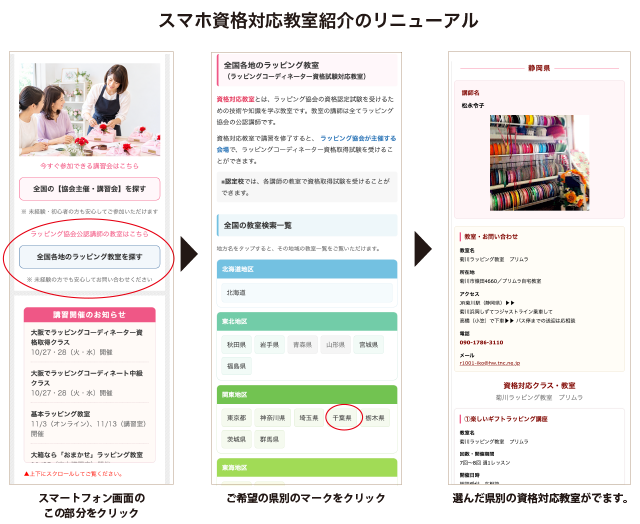Image resolution: width=640 pixels, height=524 pixels.
Task: Select 群馬県 prefecture button
Action: pyautogui.click(x=269, y=439)
